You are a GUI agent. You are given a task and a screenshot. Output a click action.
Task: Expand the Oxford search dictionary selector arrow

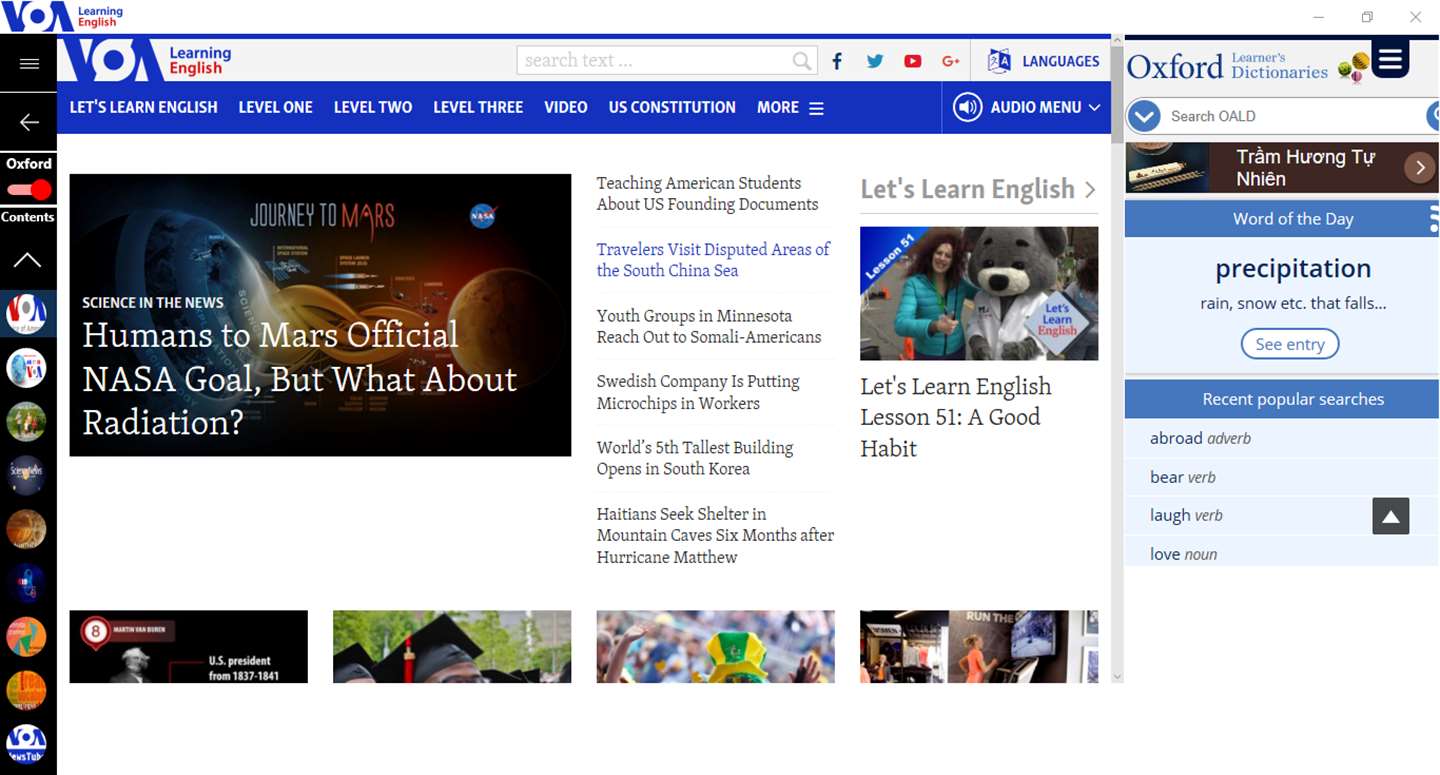pyautogui.click(x=1143, y=116)
